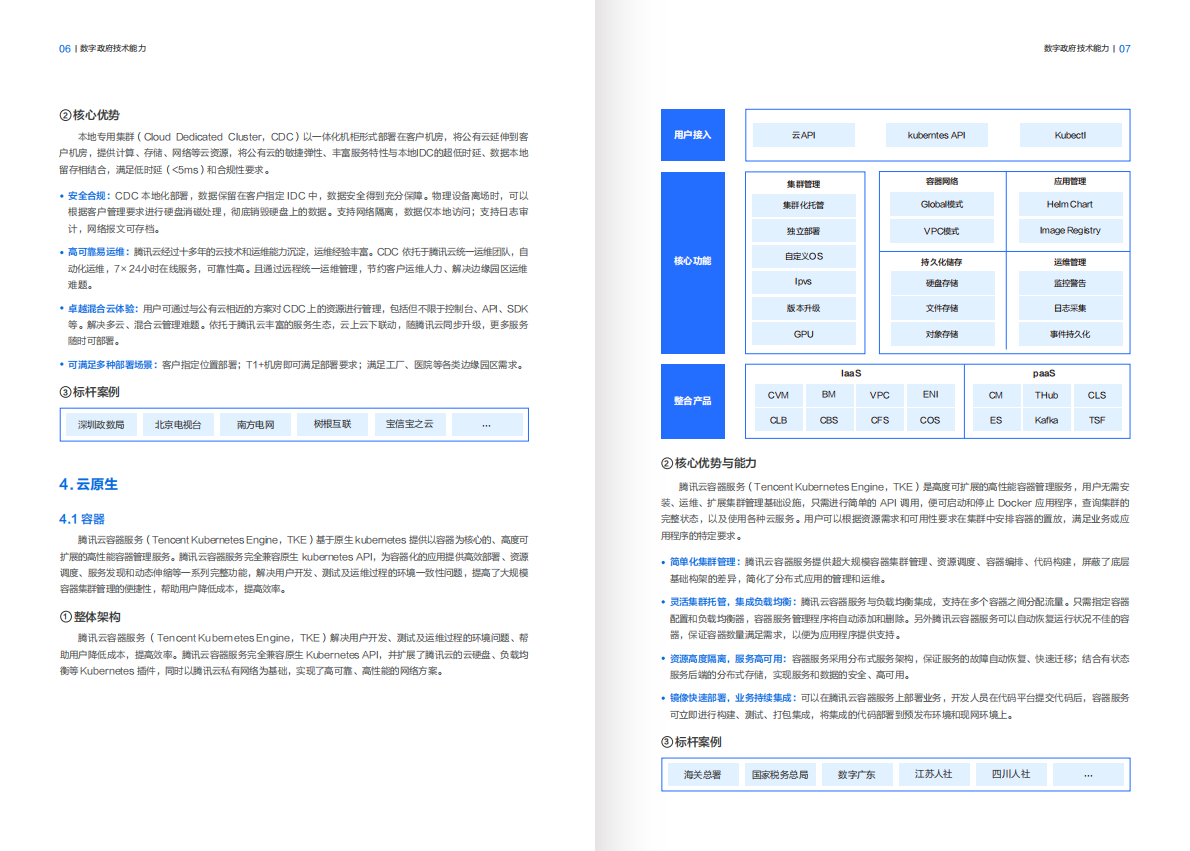The image size is (1190, 851).
Task: Click the 海关总署 case link
Action: coord(701,774)
